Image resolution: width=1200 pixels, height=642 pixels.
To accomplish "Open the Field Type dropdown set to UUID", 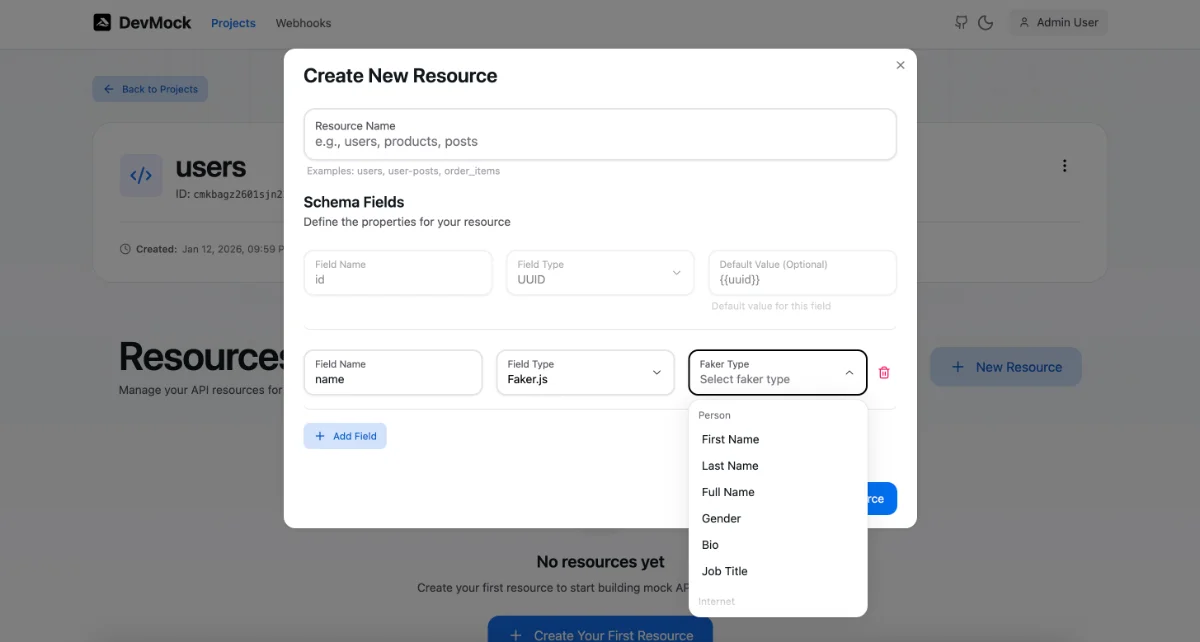I will (599, 272).
